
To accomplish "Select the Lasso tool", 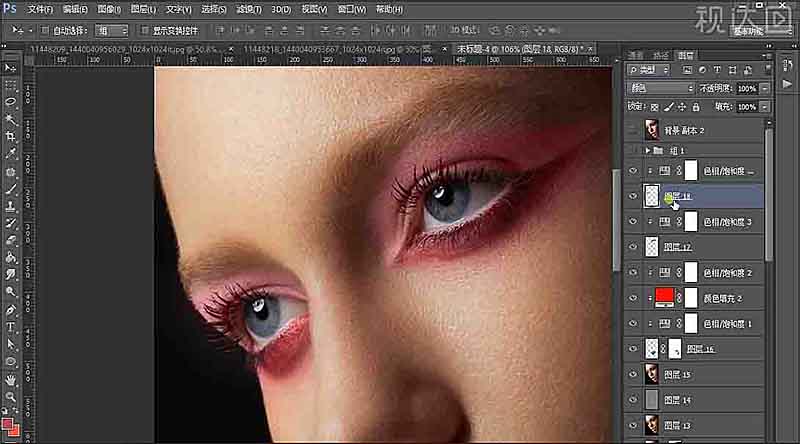I will click(10, 102).
